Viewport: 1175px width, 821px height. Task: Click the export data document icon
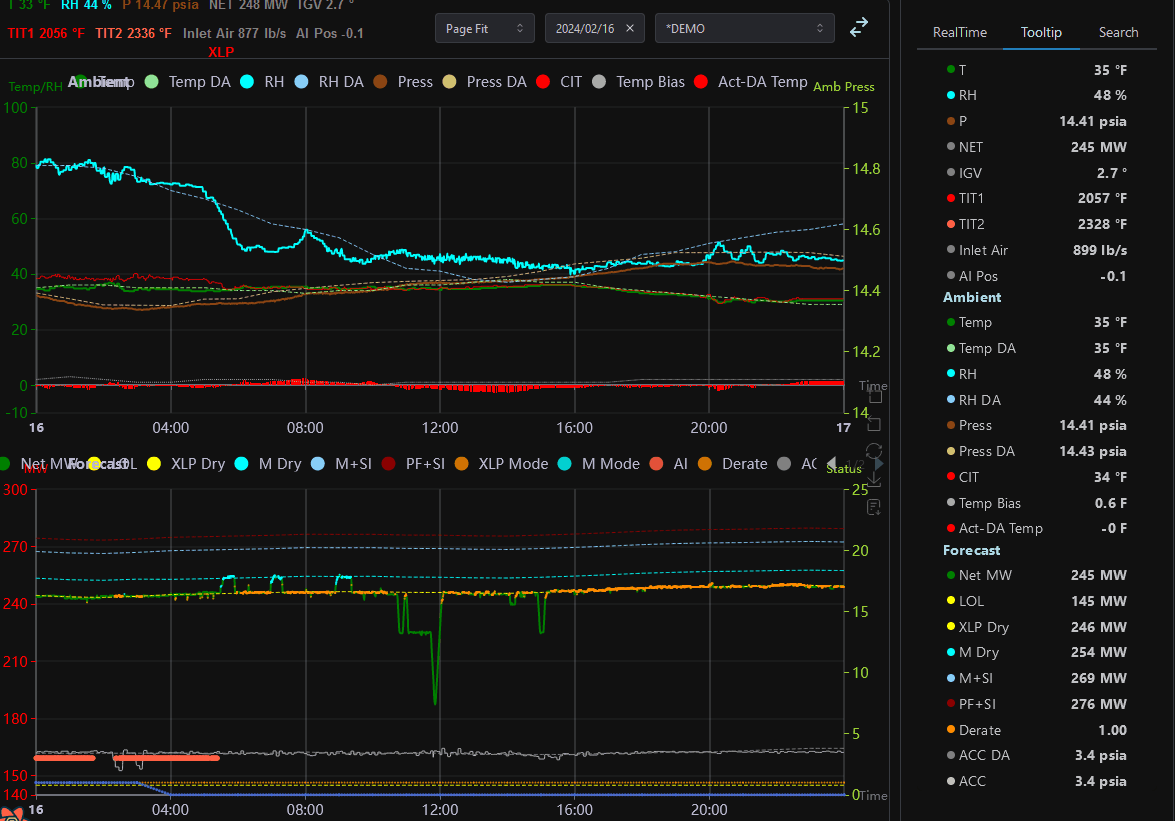(x=874, y=508)
